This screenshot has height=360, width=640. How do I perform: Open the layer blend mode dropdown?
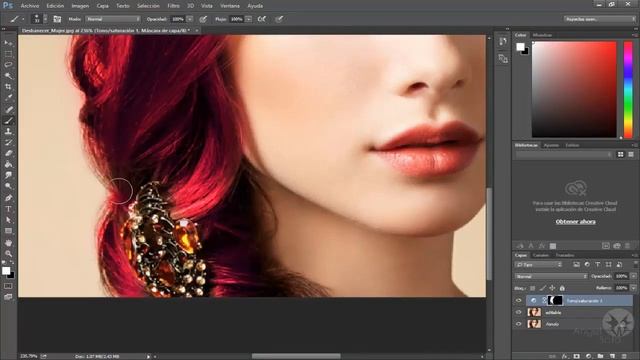pyautogui.click(x=551, y=276)
